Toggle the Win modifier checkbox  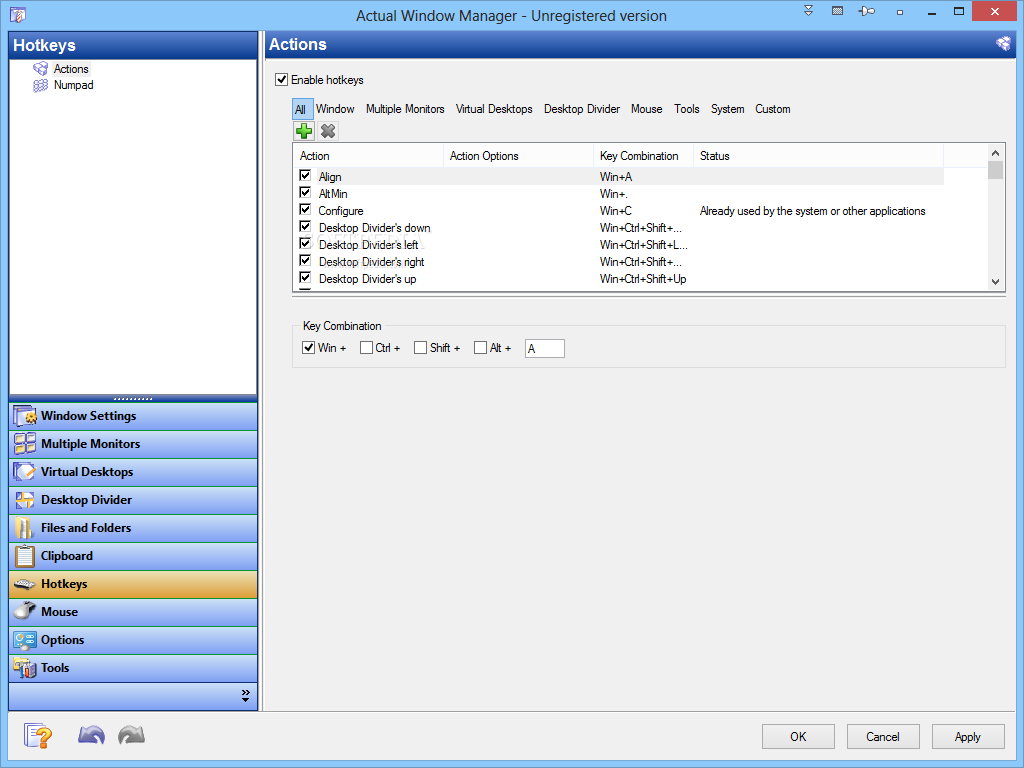pos(309,347)
